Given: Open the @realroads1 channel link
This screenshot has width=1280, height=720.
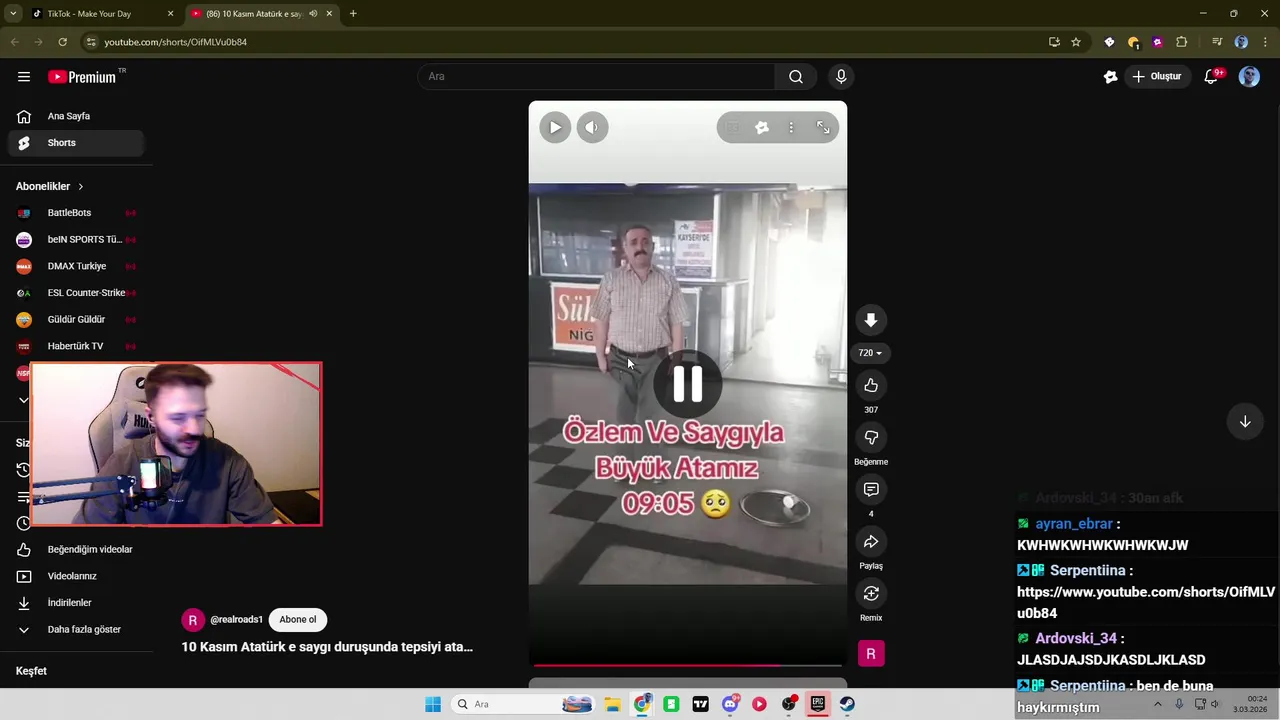Looking at the screenshot, I should pyautogui.click(x=236, y=620).
